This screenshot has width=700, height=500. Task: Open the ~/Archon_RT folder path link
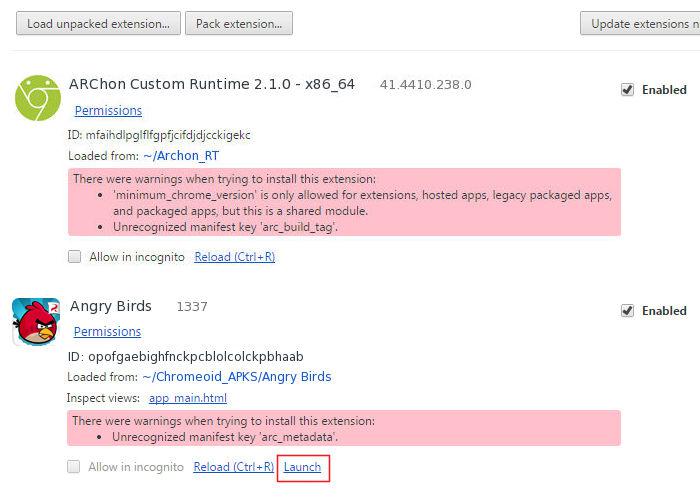(181, 156)
